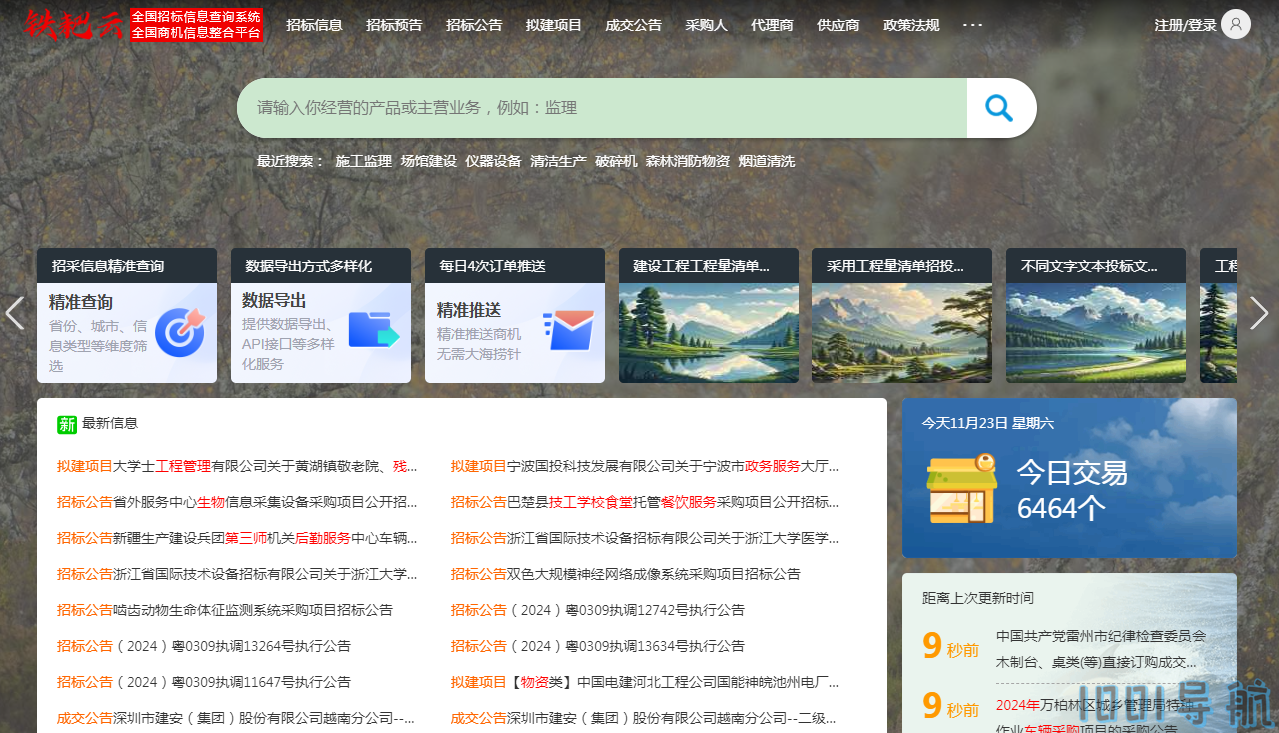Select recent search term 施工监理

363,161
